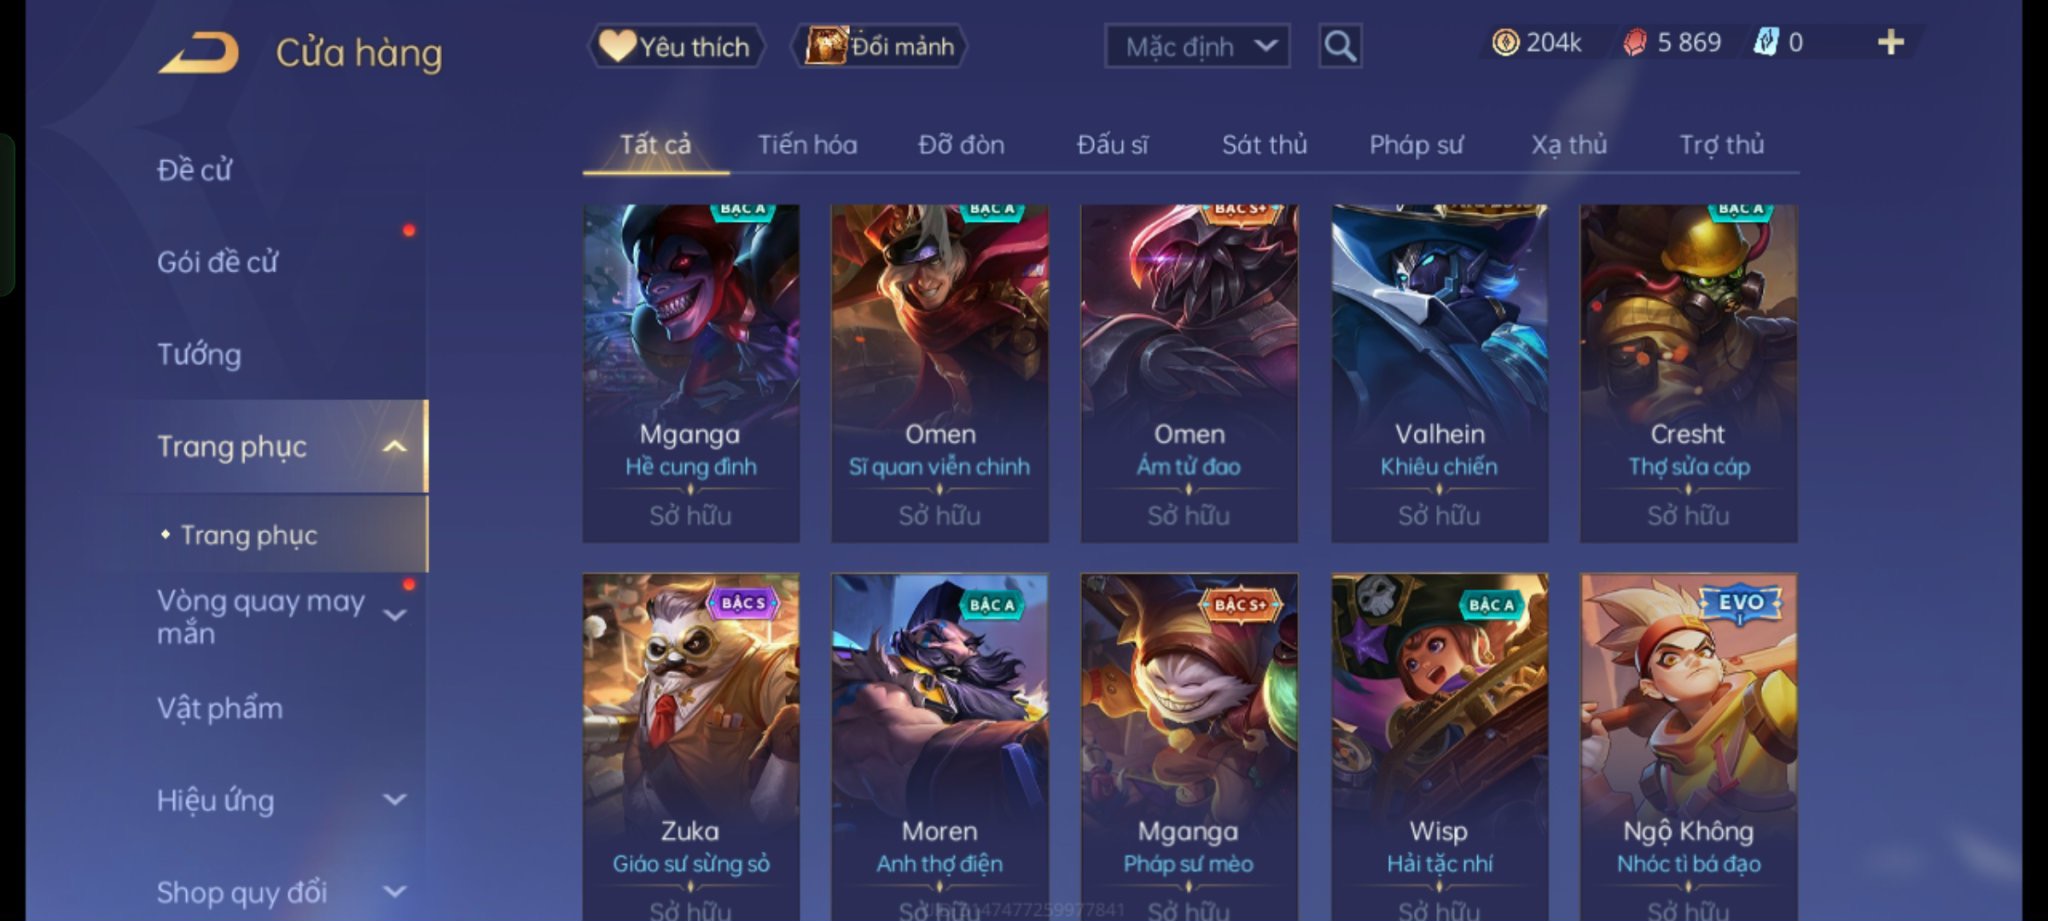
Task: Tap the red ruby currency icon
Action: (1634, 42)
